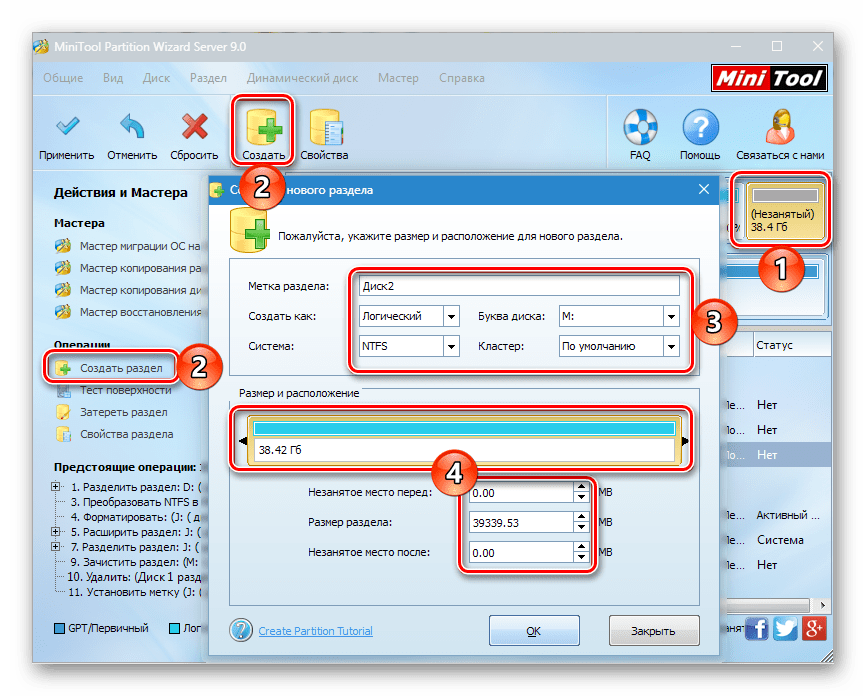Click the Отменить undo arrow icon
The height and width of the screenshot is (696, 866).
(x=132, y=127)
